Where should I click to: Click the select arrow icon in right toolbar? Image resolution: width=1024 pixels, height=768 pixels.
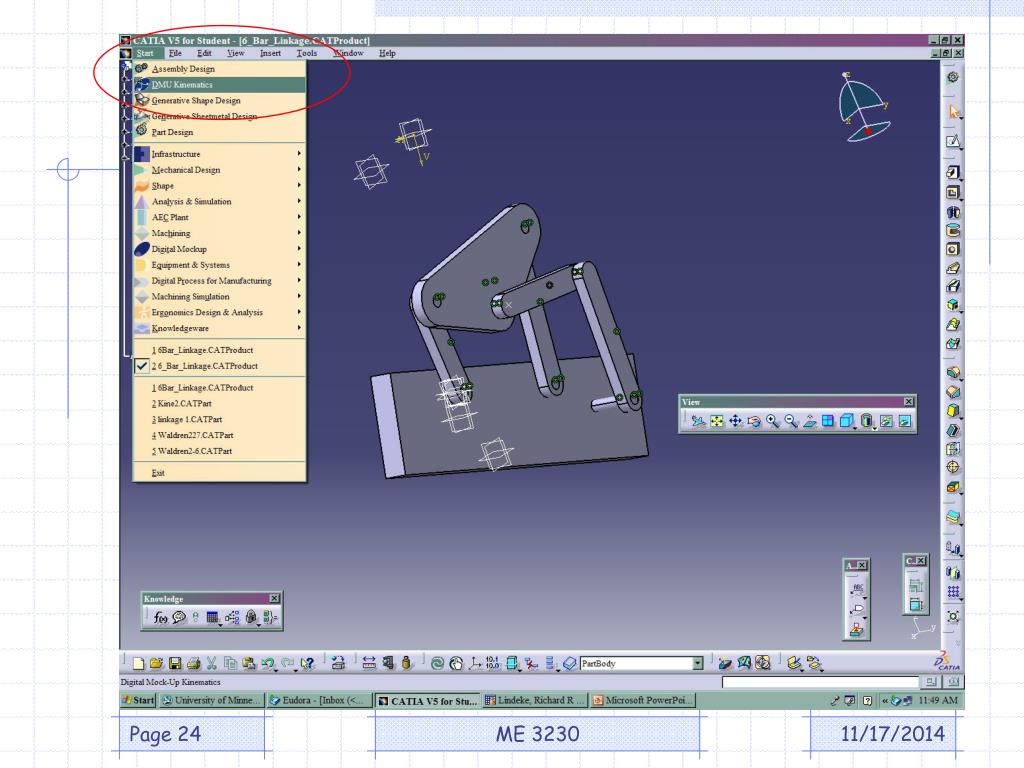click(953, 112)
